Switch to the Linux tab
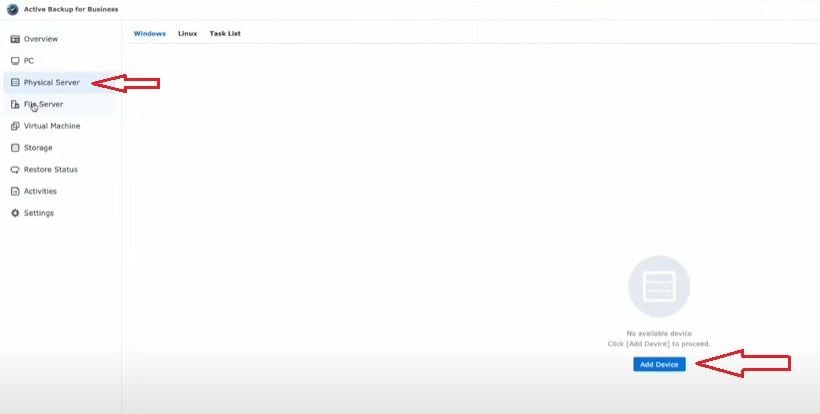The image size is (820, 414). pyautogui.click(x=188, y=33)
